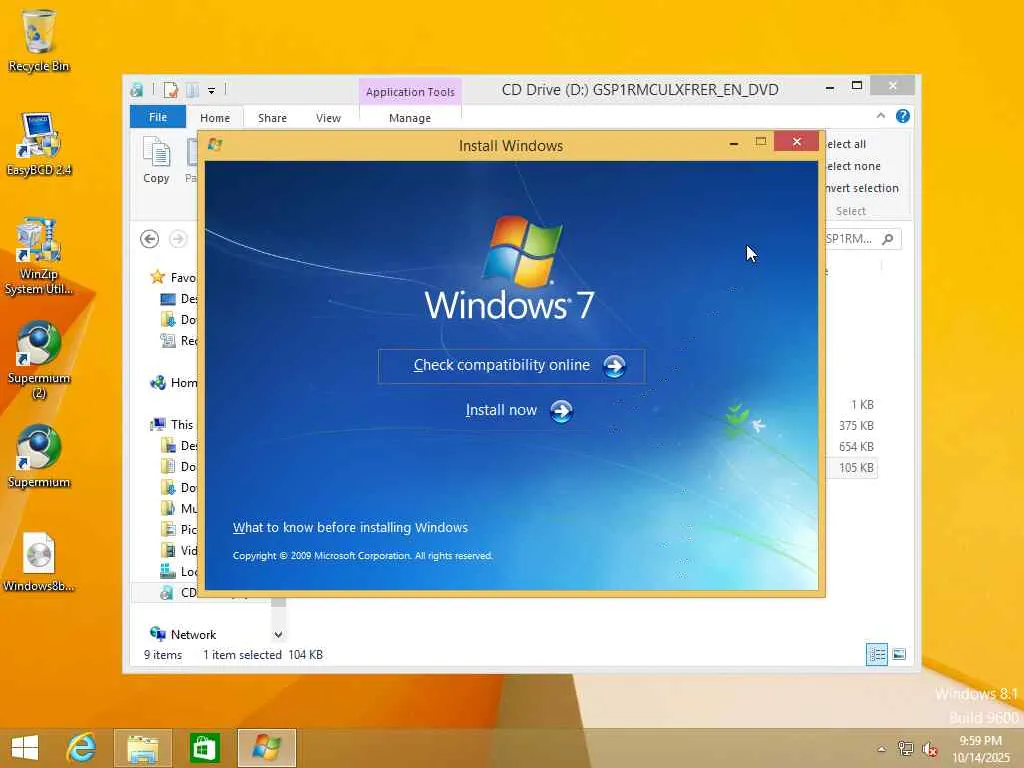Select the CD Drive navigation pane item
The height and width of the screenshot is (768, 1024).
coord(178,592)
